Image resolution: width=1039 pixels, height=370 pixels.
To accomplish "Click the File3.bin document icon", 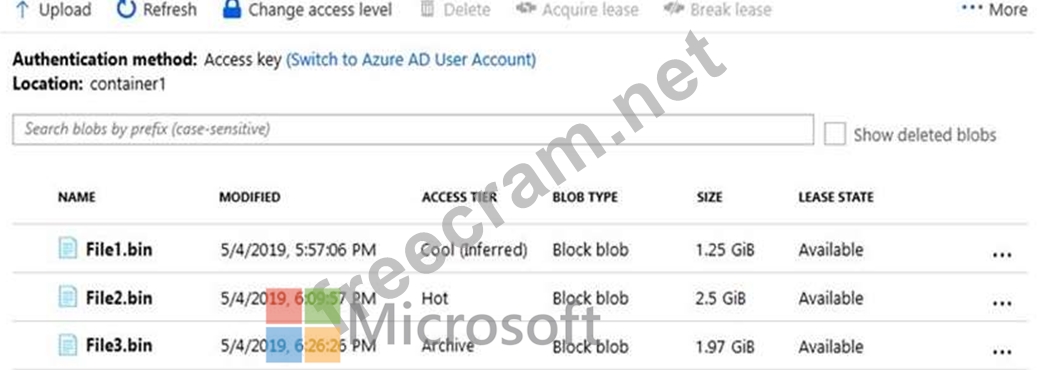I will pyautogui.click(x=68, y=345).
